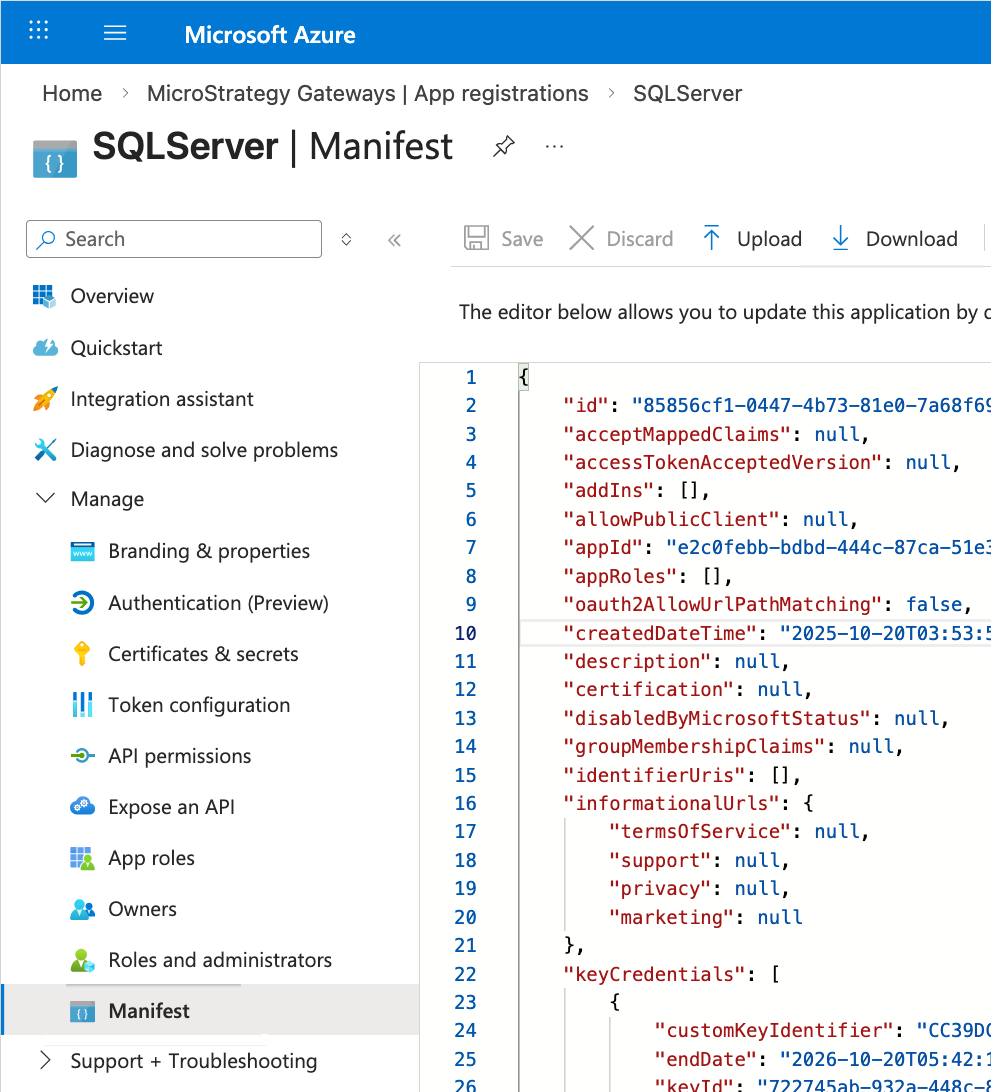Click the app launcher grid icon
Viewport: 991px width, 1092px height.
[x=39, y=31]
